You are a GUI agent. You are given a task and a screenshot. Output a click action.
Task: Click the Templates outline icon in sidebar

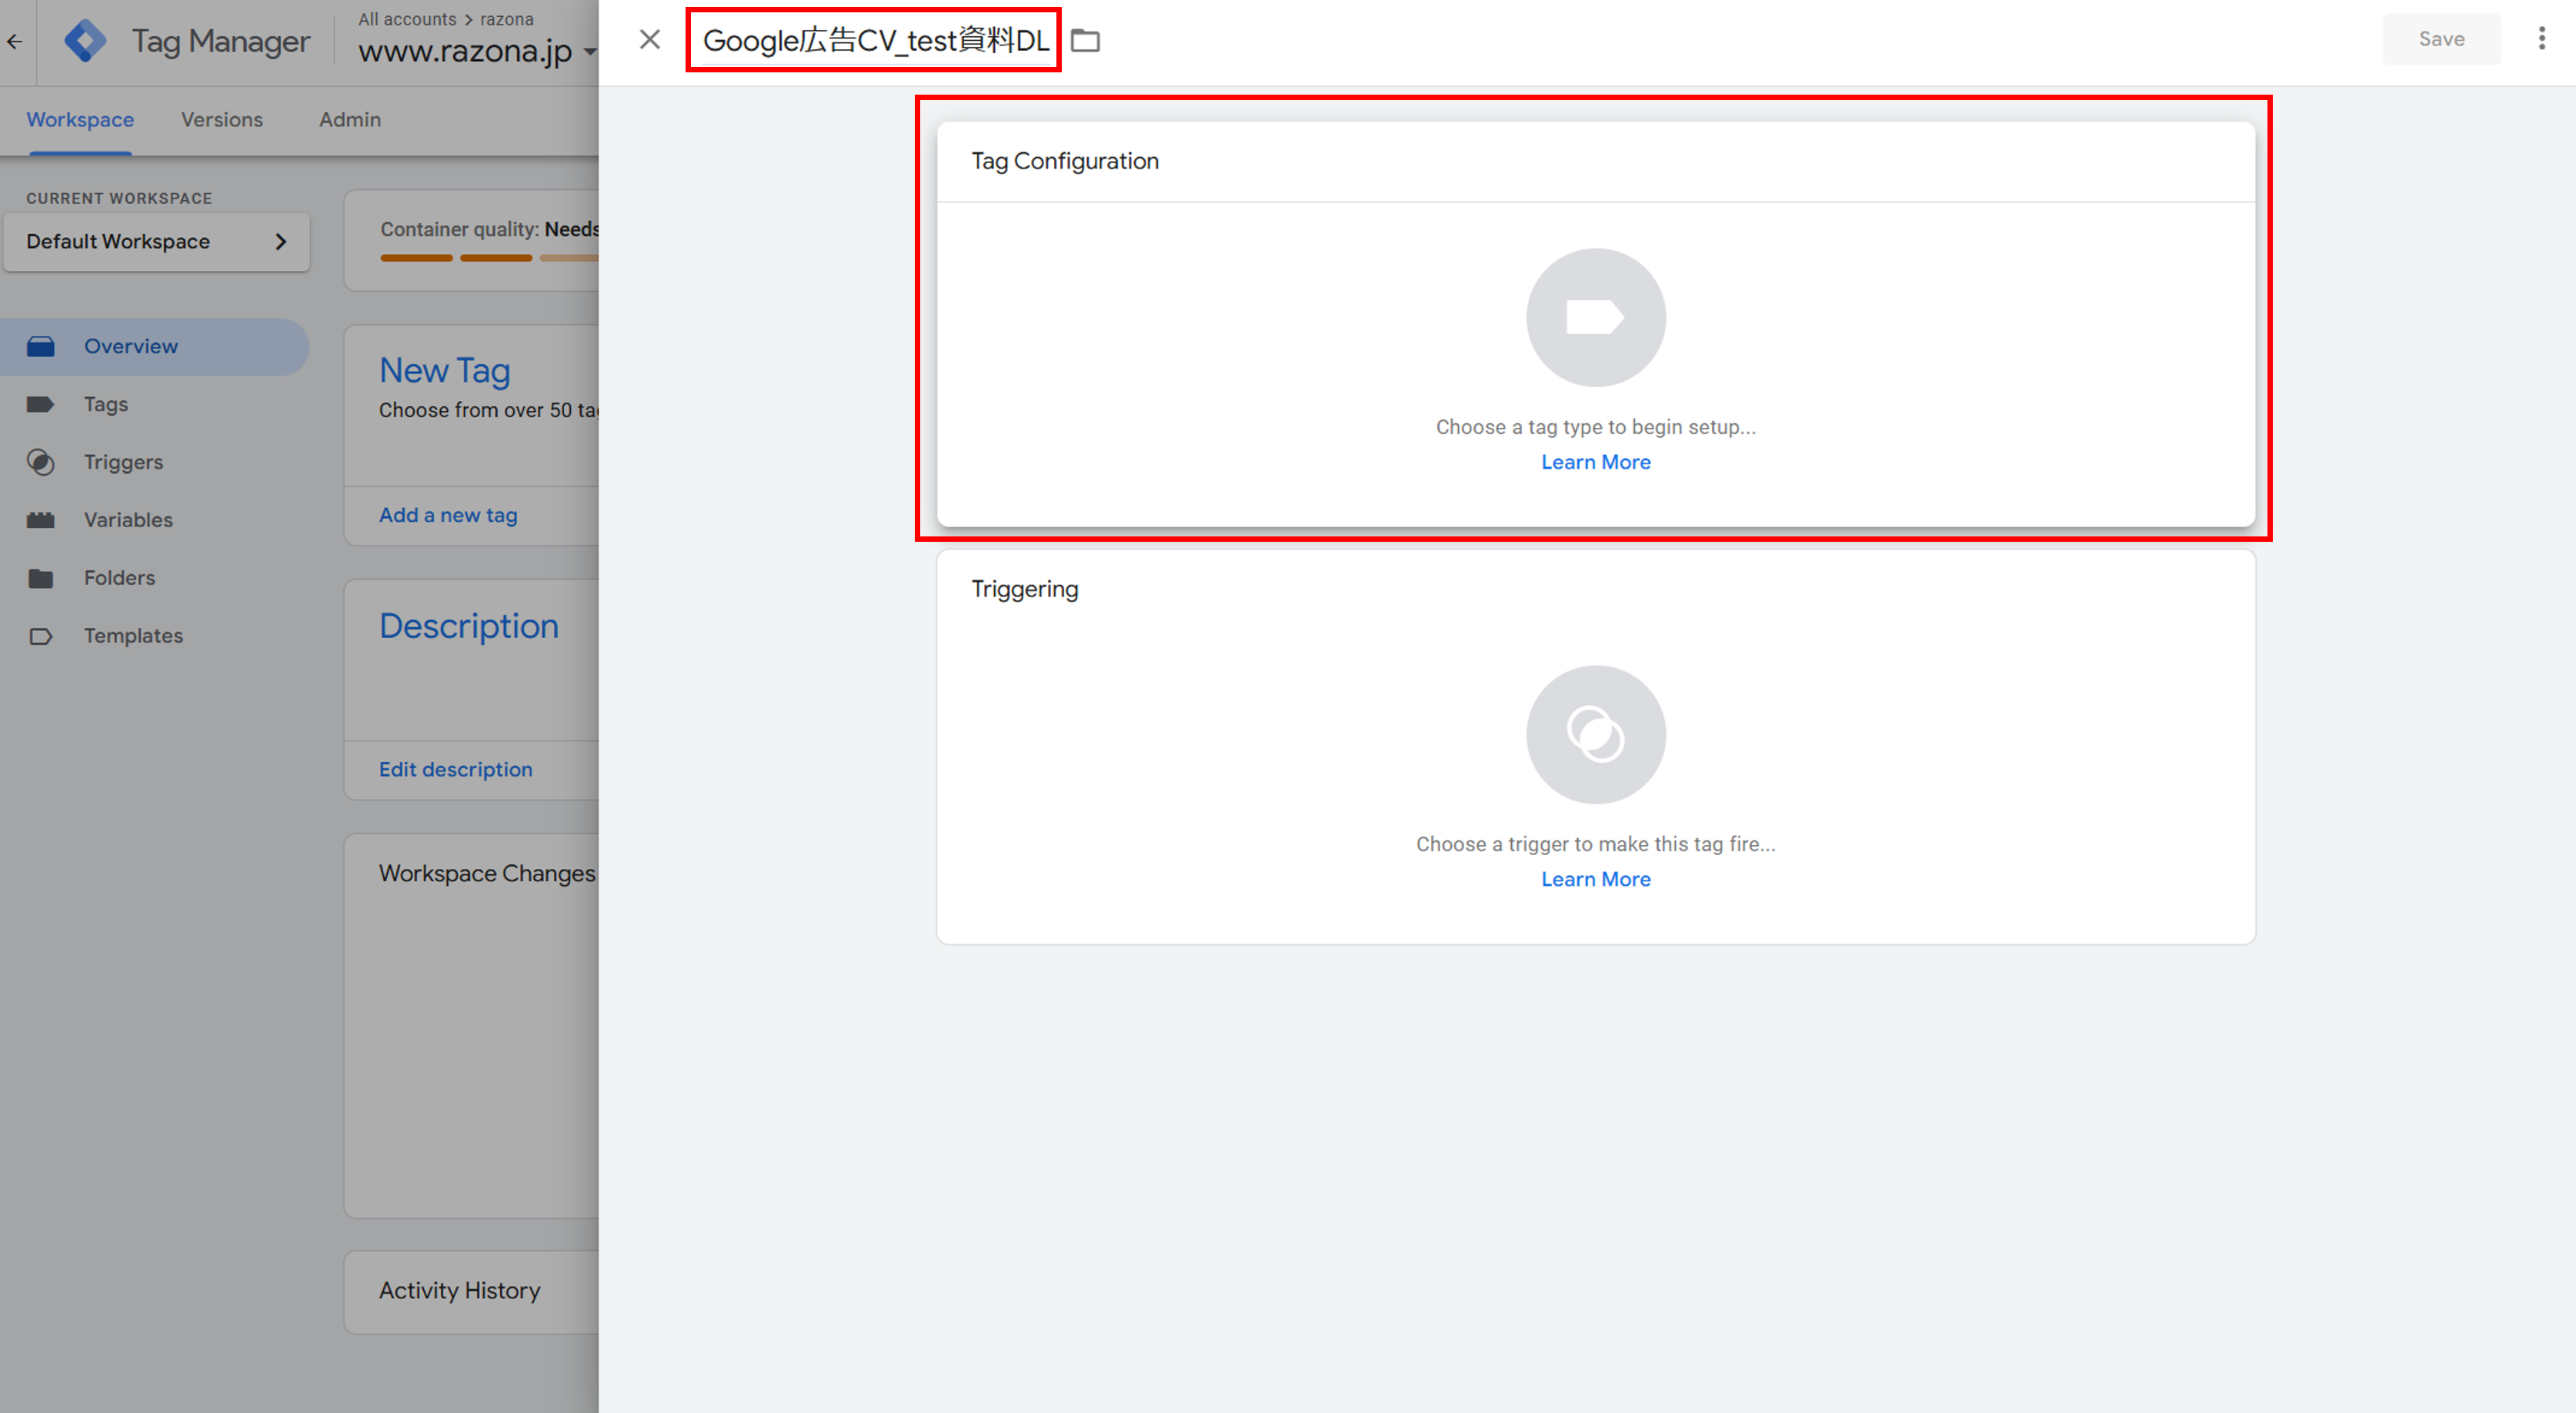41,636
